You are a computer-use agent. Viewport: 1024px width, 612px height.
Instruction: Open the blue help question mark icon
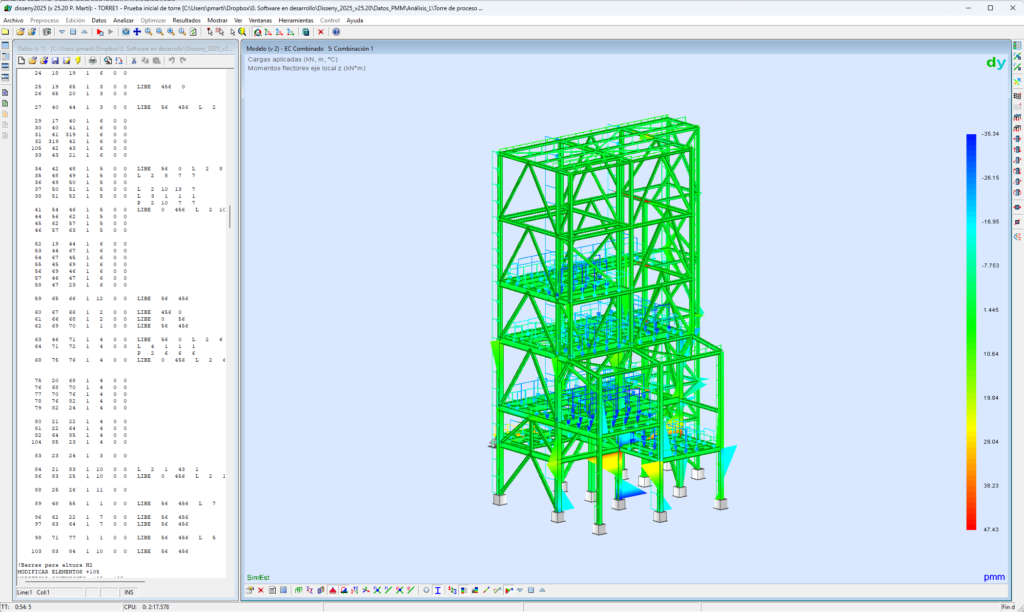click(x=336, y=32)
